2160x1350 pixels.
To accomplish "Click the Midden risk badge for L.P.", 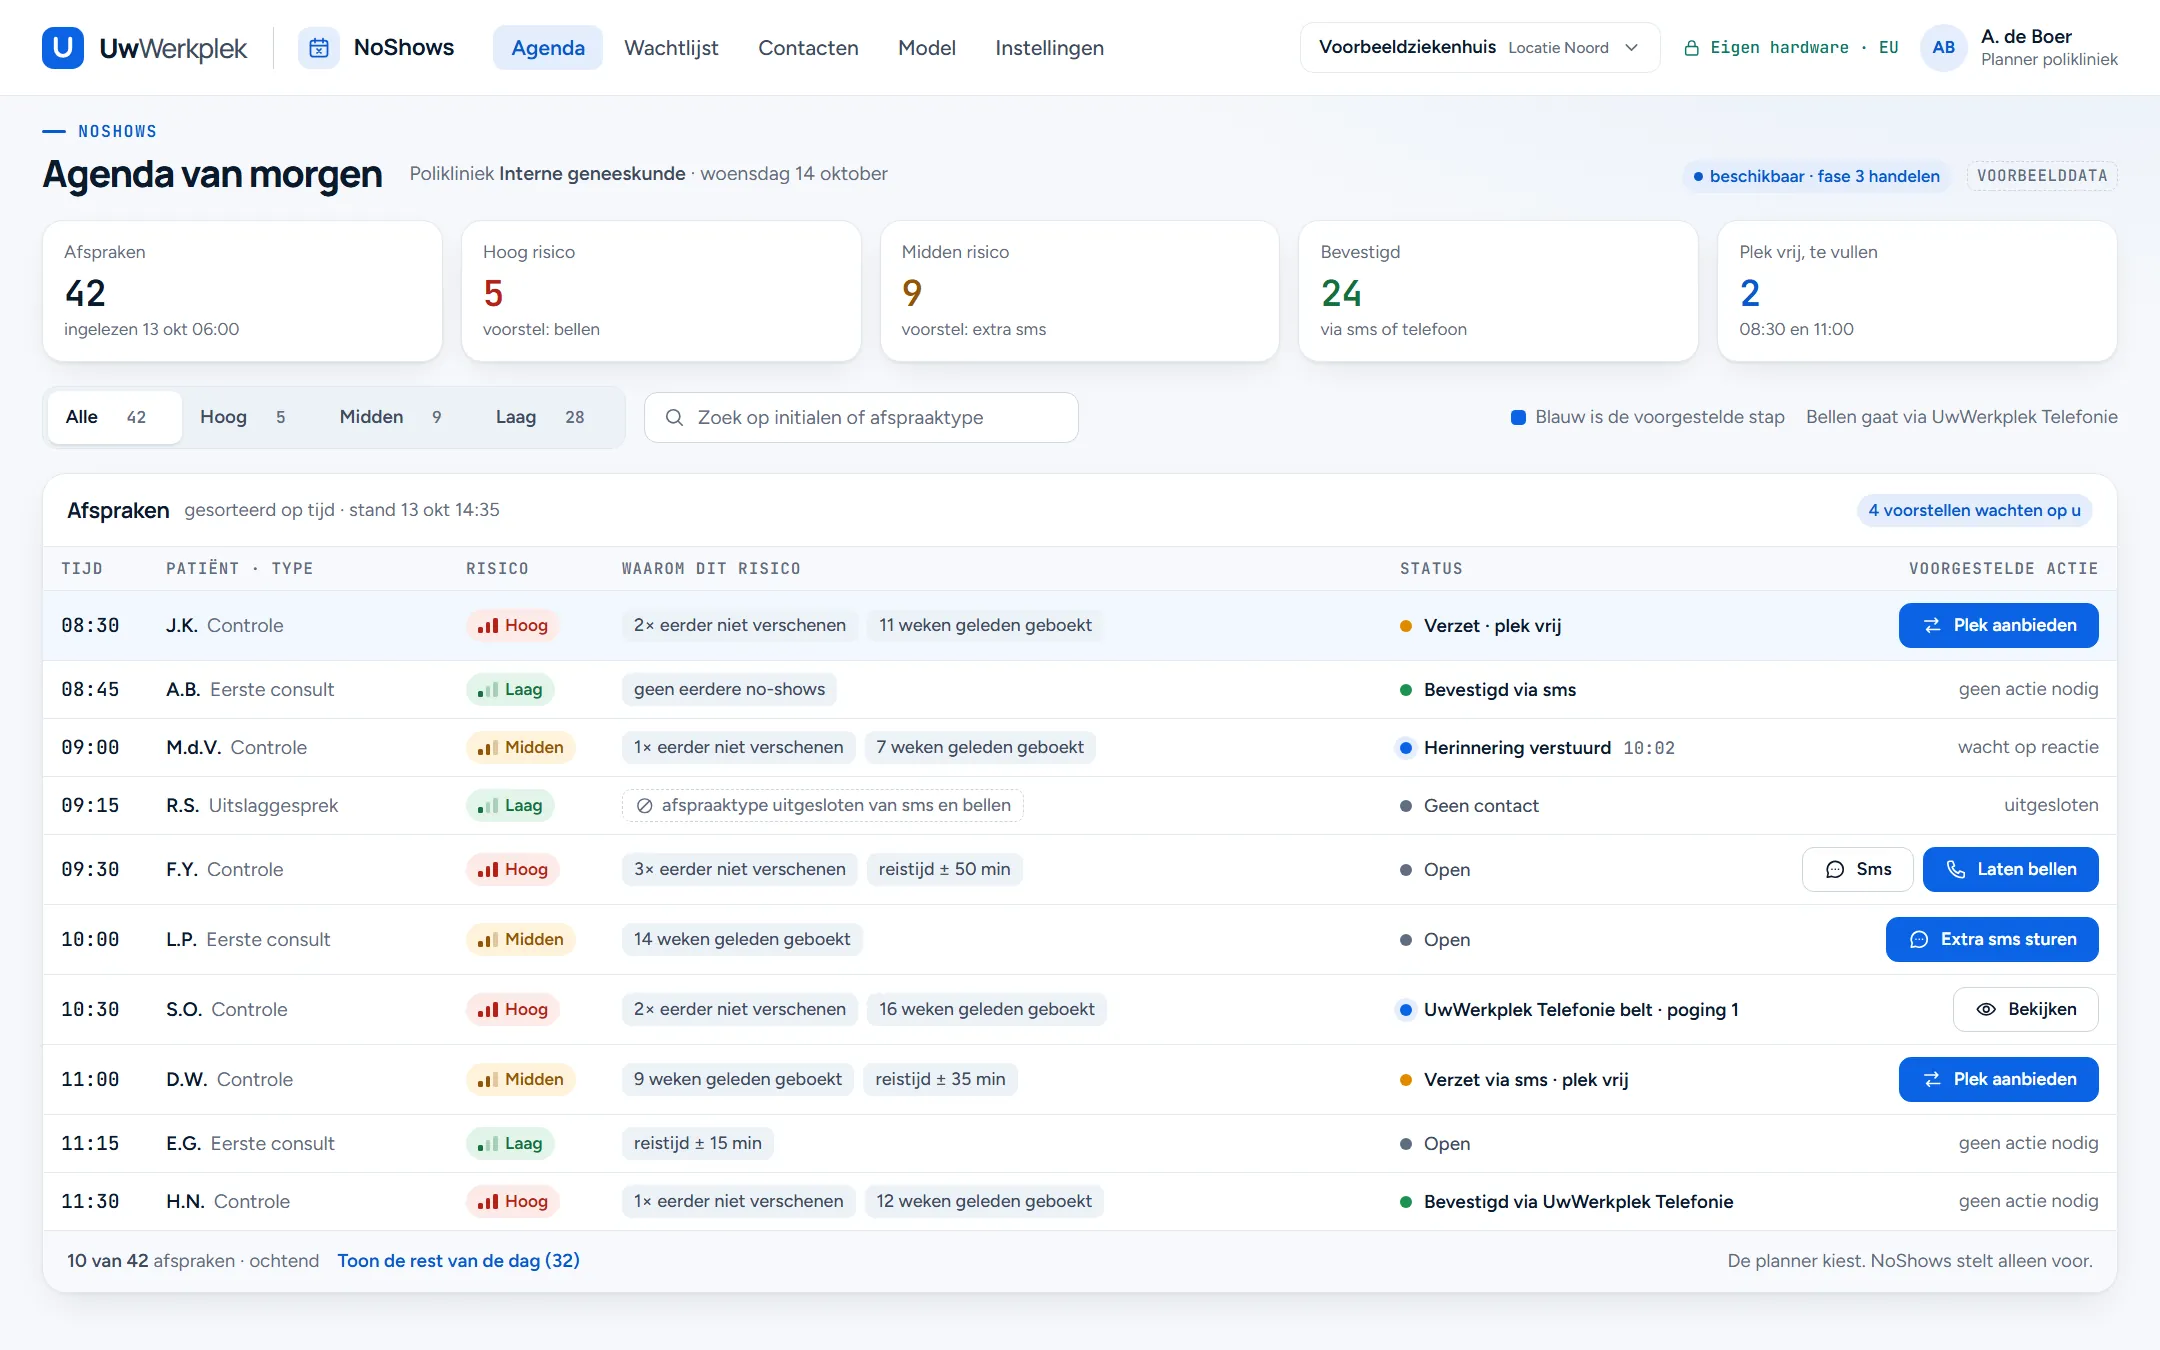I will click(520, 939).
